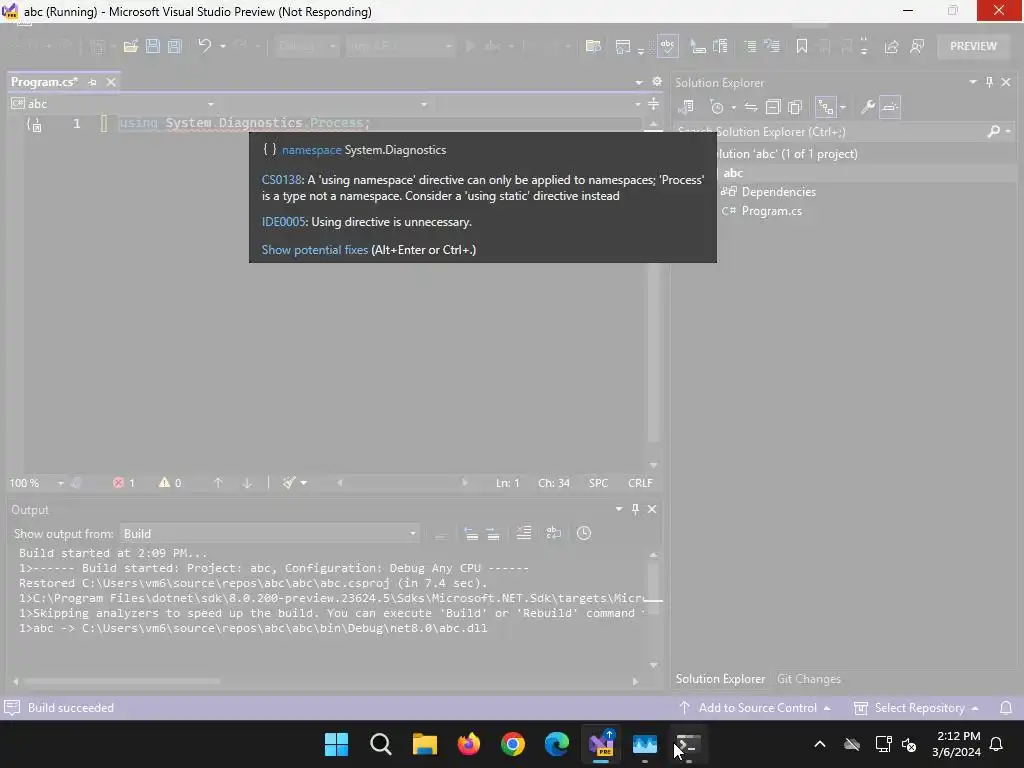Image resolution: width=1024 pixels, height=768 pixels.
Task: Open Solution Explorer properties wrench icon
Action: tap(868, 107)
